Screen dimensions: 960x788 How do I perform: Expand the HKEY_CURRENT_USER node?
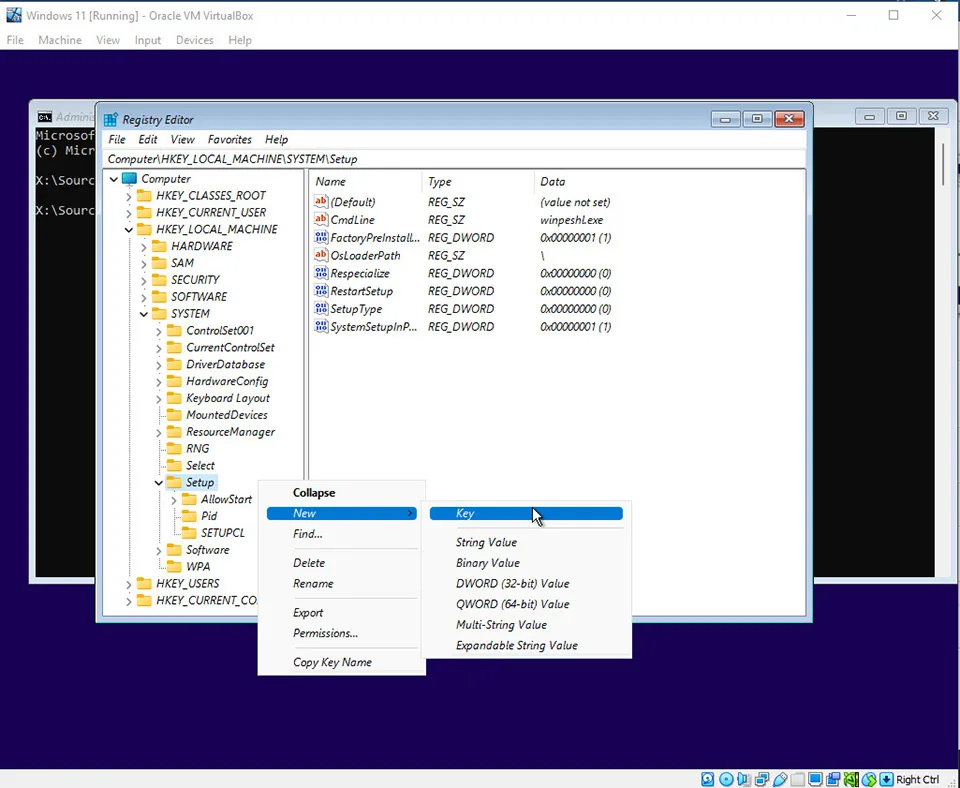(x=129, y=213)
